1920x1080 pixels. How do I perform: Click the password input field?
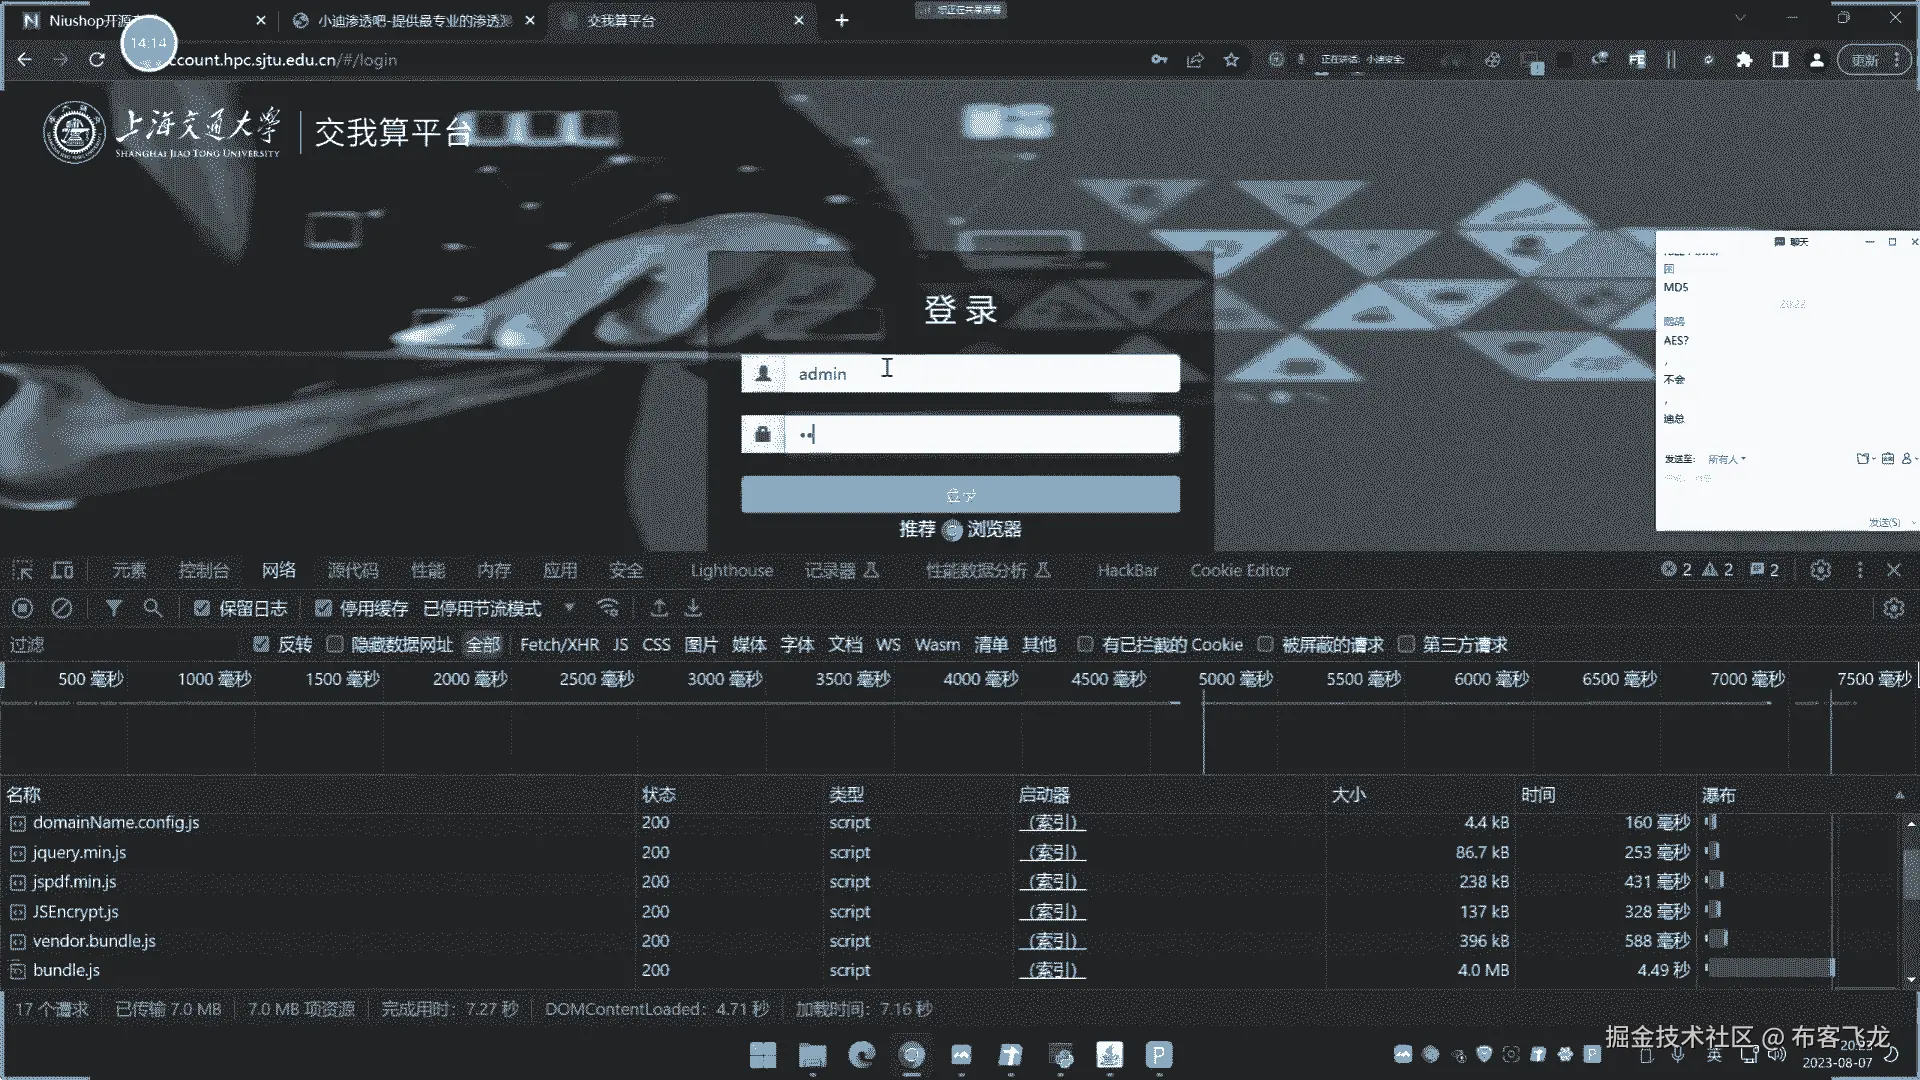980,434
